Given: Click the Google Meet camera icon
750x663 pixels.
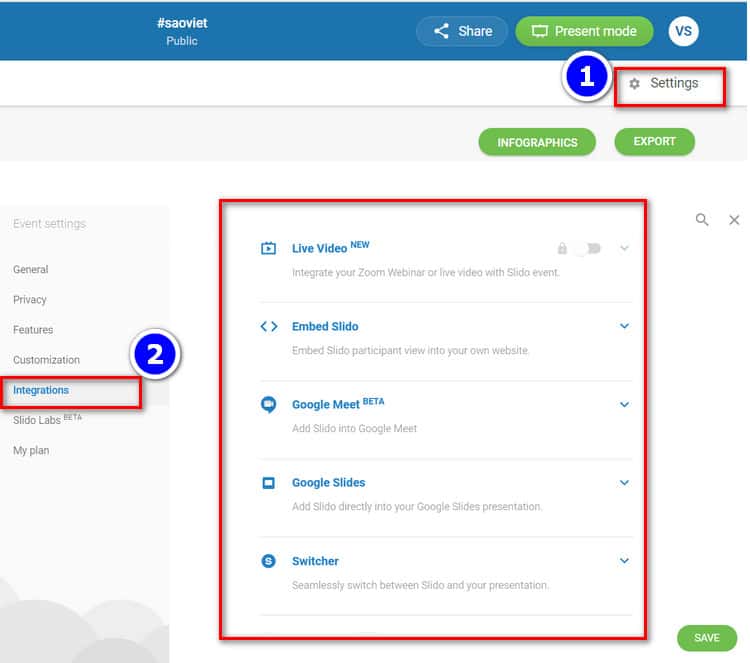Looking at the screenshot, I should (268, 405).
